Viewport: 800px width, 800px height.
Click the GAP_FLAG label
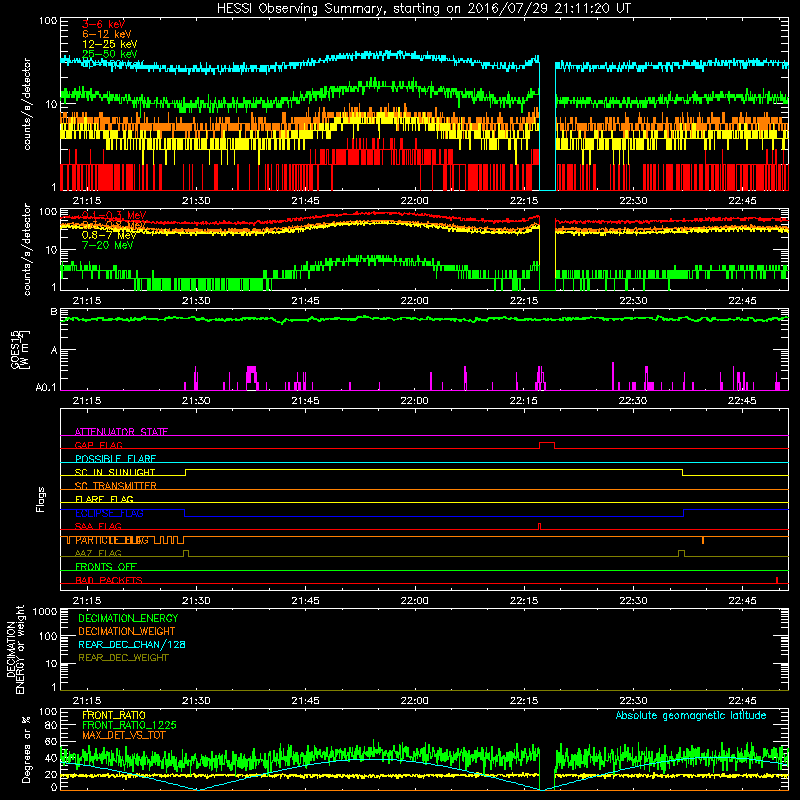(x=98, y=445)
